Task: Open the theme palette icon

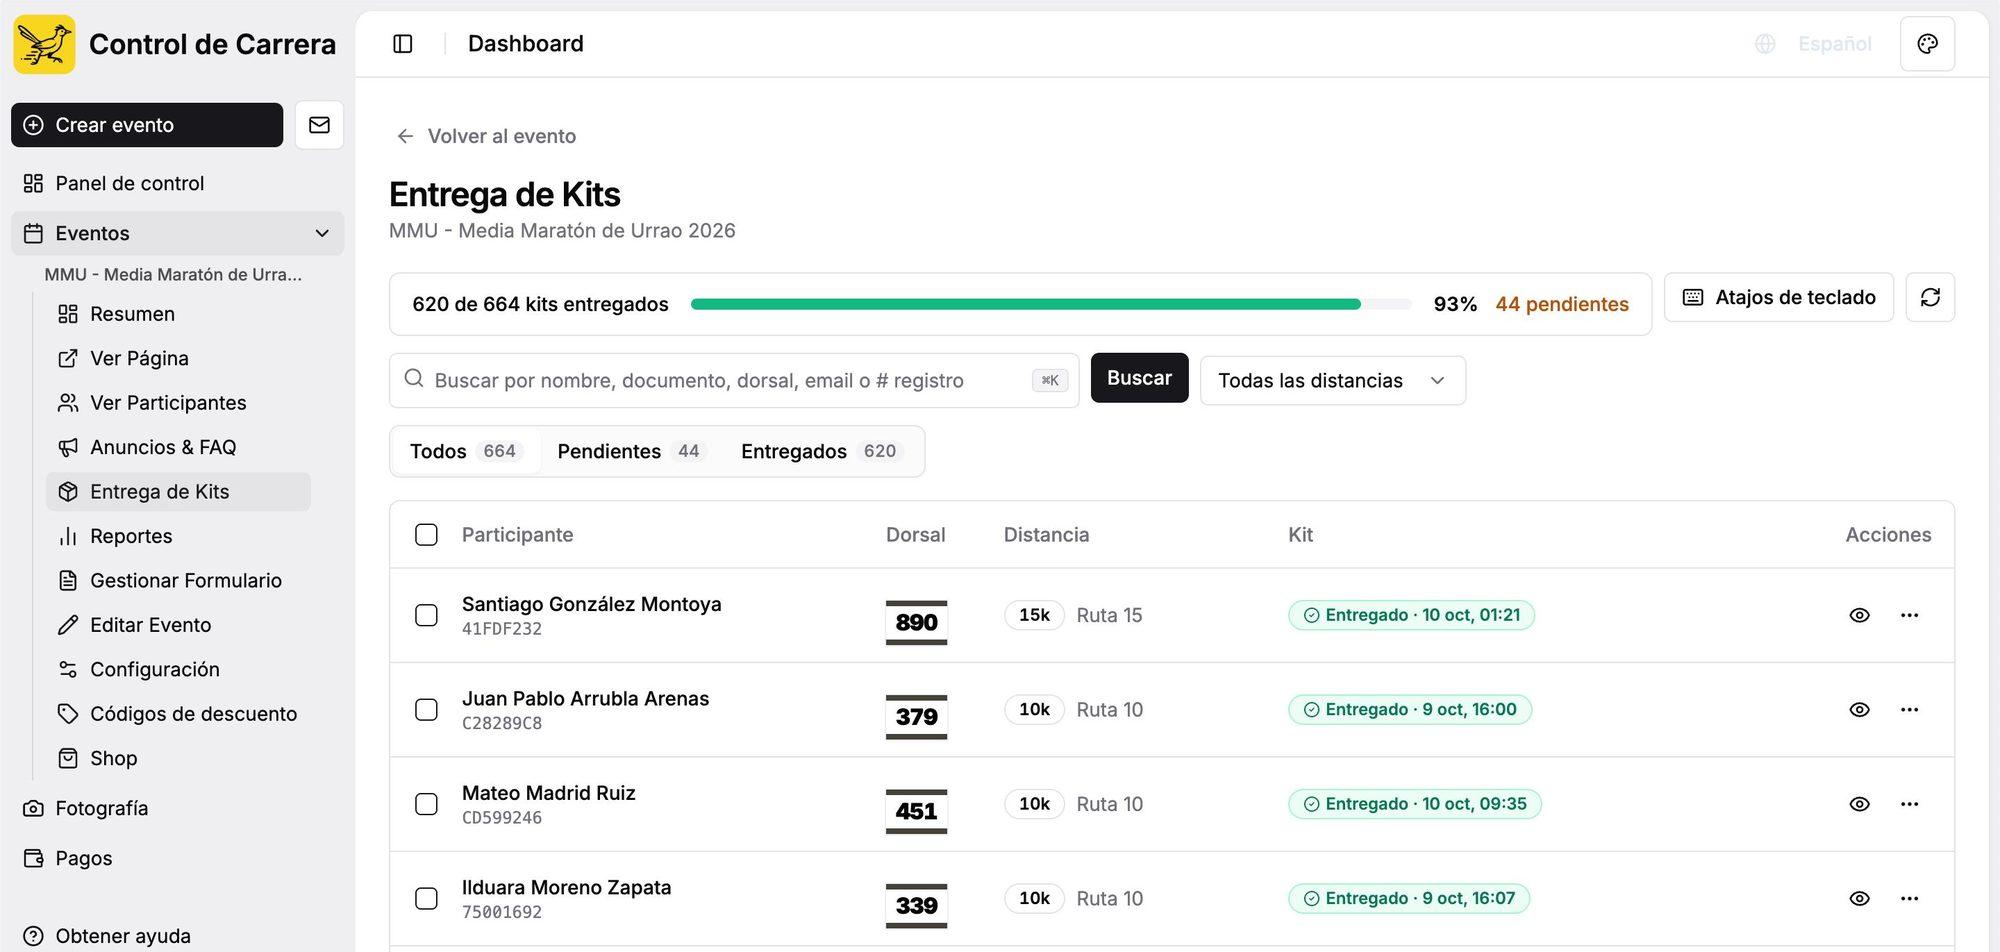Action: 1927,44
